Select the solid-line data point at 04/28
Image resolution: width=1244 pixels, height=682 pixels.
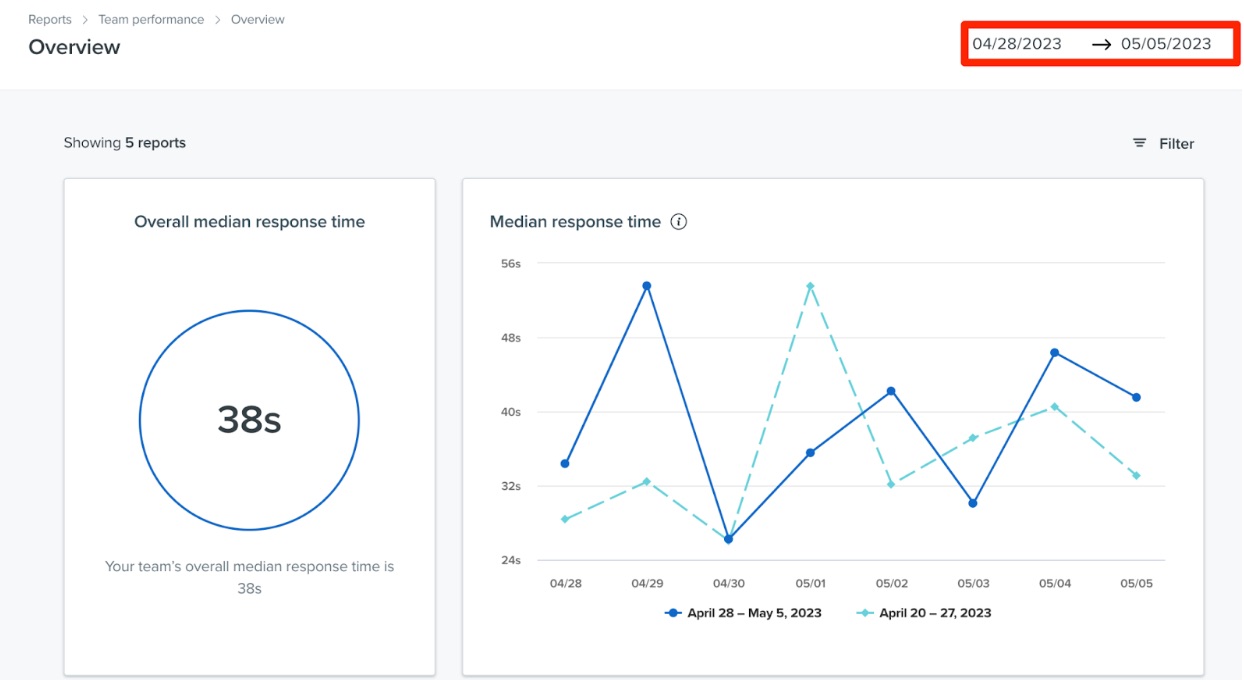click(565, 464)
